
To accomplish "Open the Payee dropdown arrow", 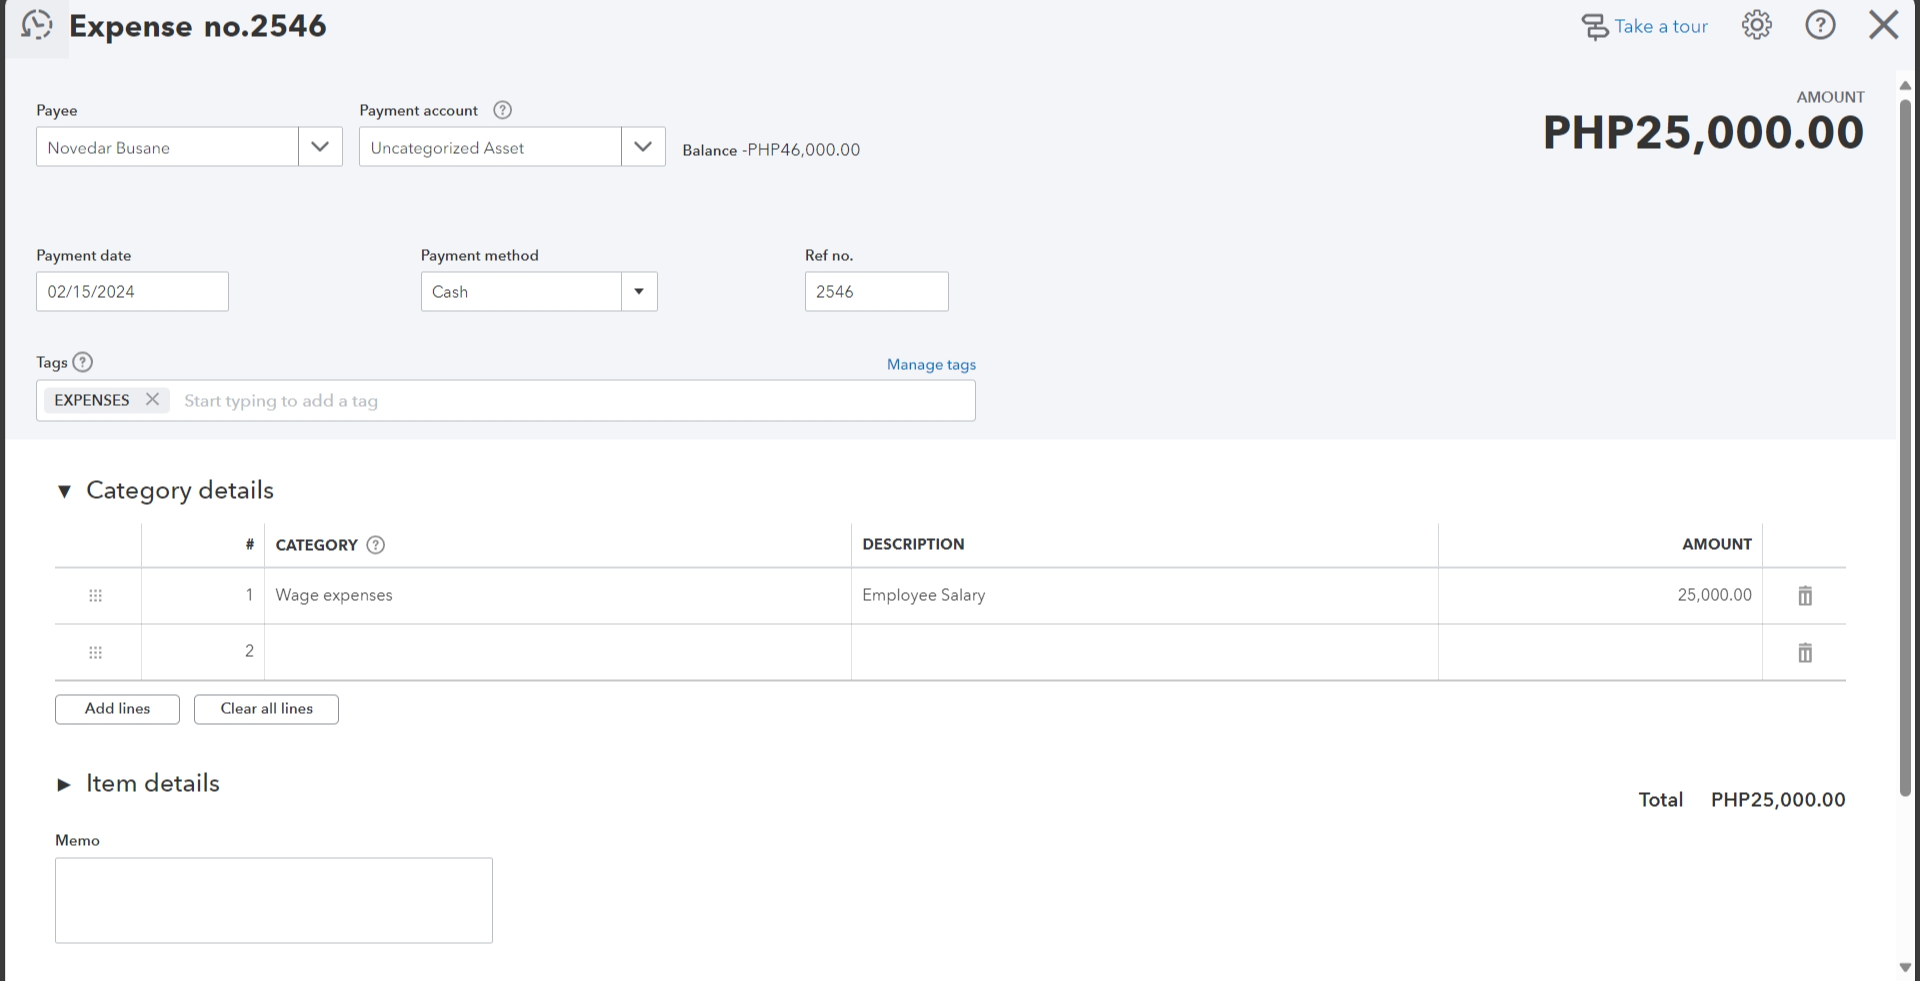I will 320,147.
